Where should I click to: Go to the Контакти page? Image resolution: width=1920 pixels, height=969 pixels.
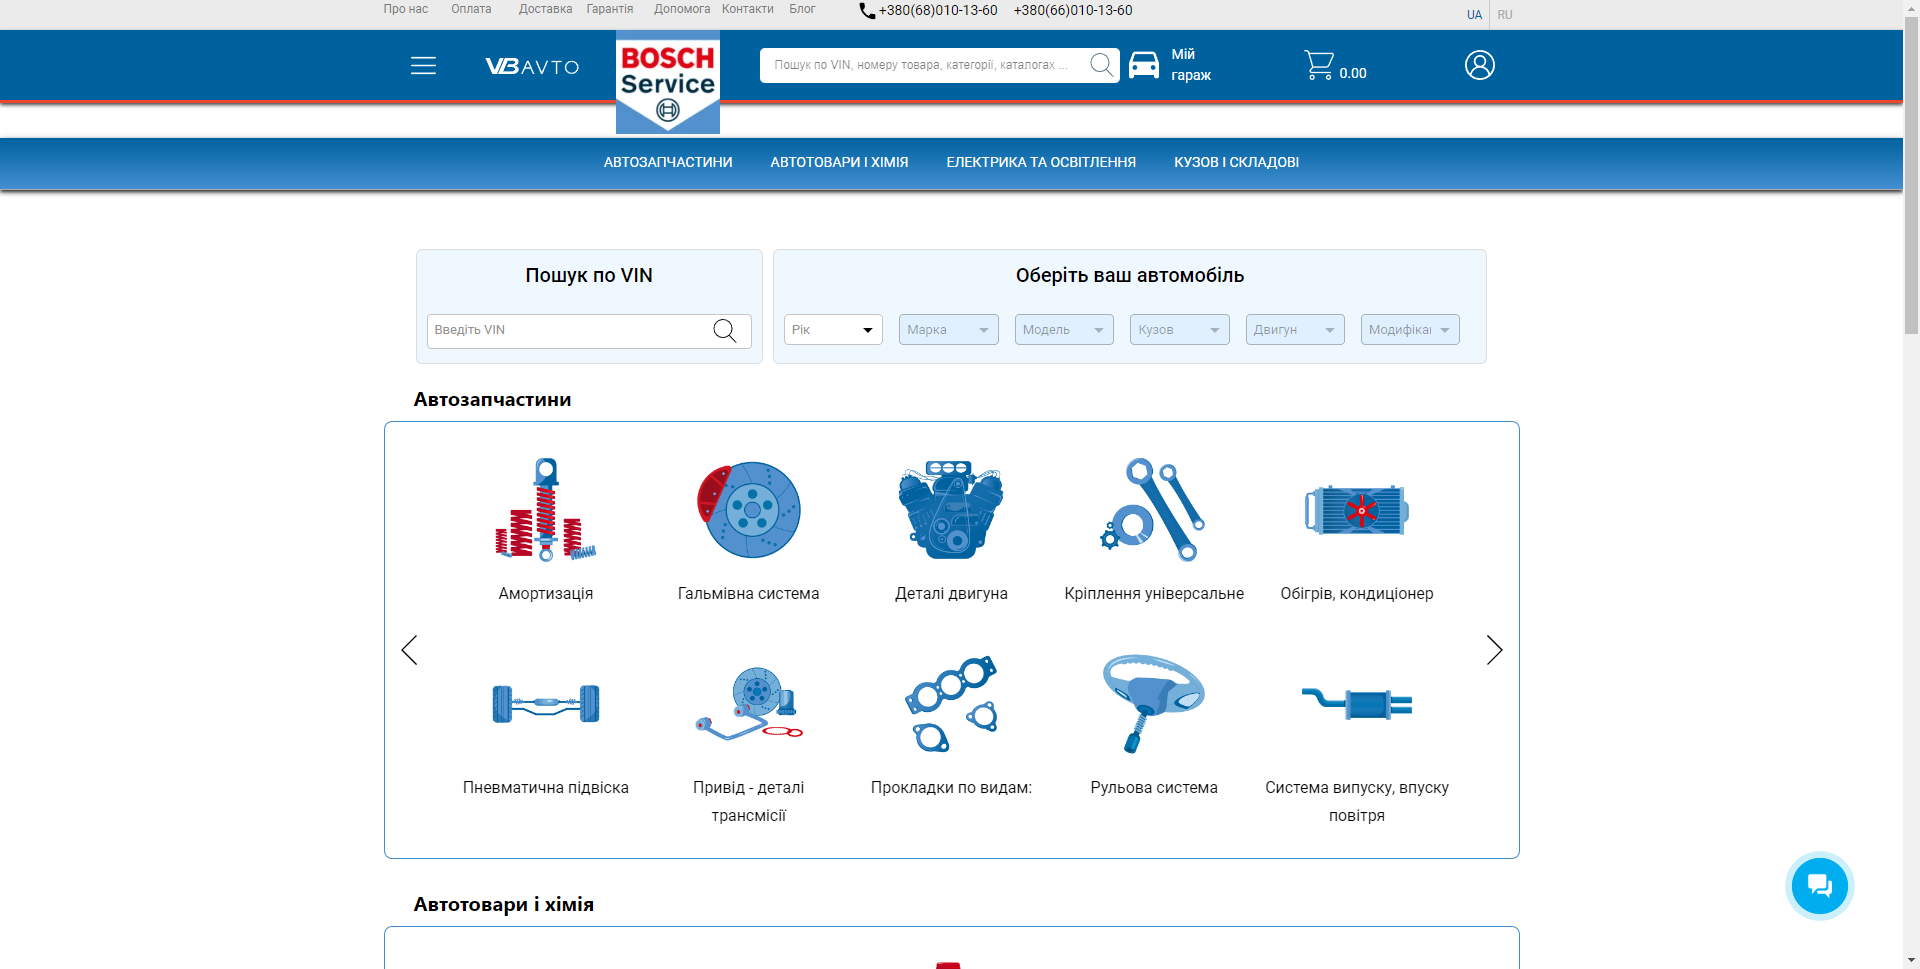pos(747,9)
